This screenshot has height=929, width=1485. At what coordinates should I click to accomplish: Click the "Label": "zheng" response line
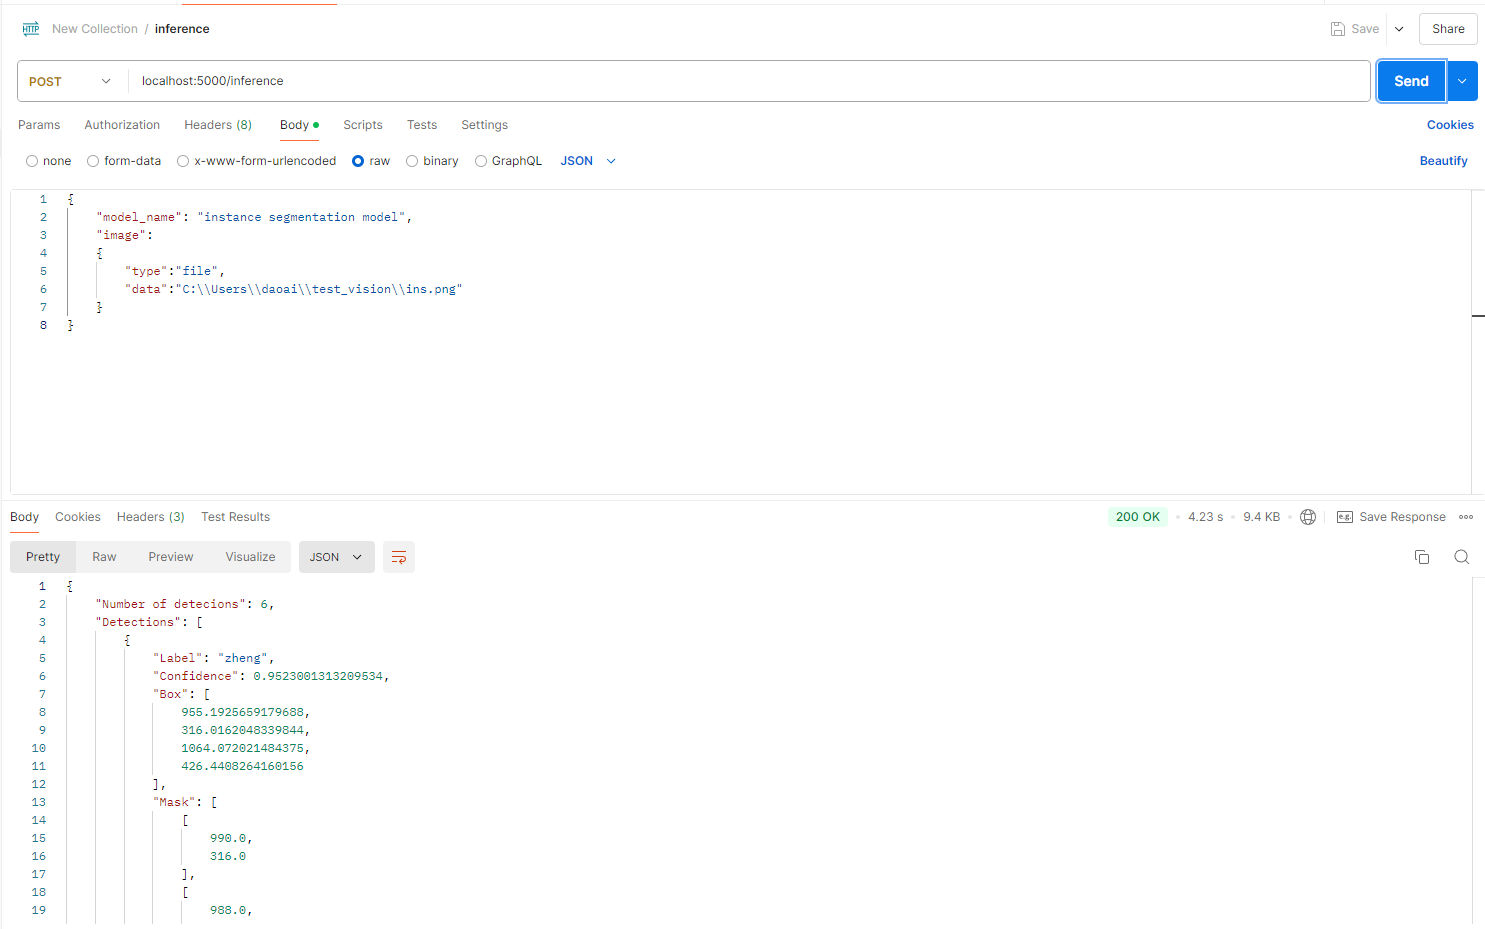(x=213, y=658)
